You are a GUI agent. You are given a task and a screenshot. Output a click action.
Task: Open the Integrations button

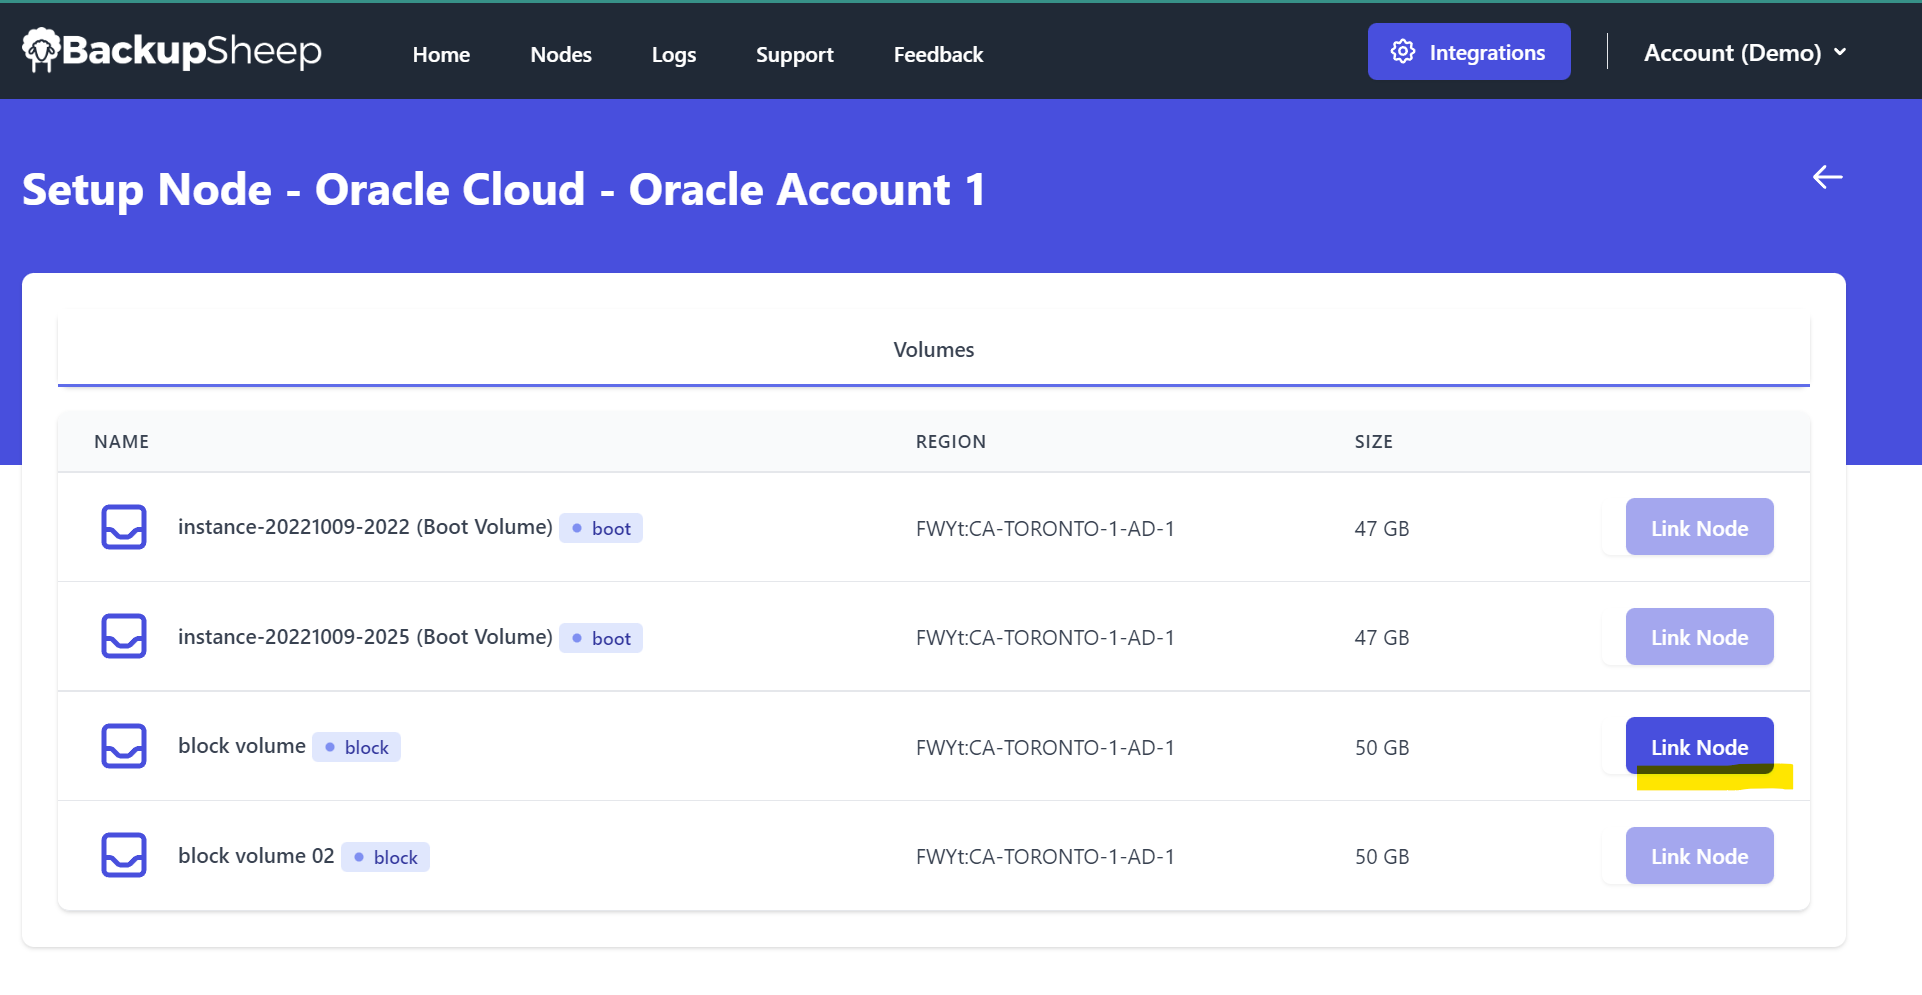pos(1469,52)
